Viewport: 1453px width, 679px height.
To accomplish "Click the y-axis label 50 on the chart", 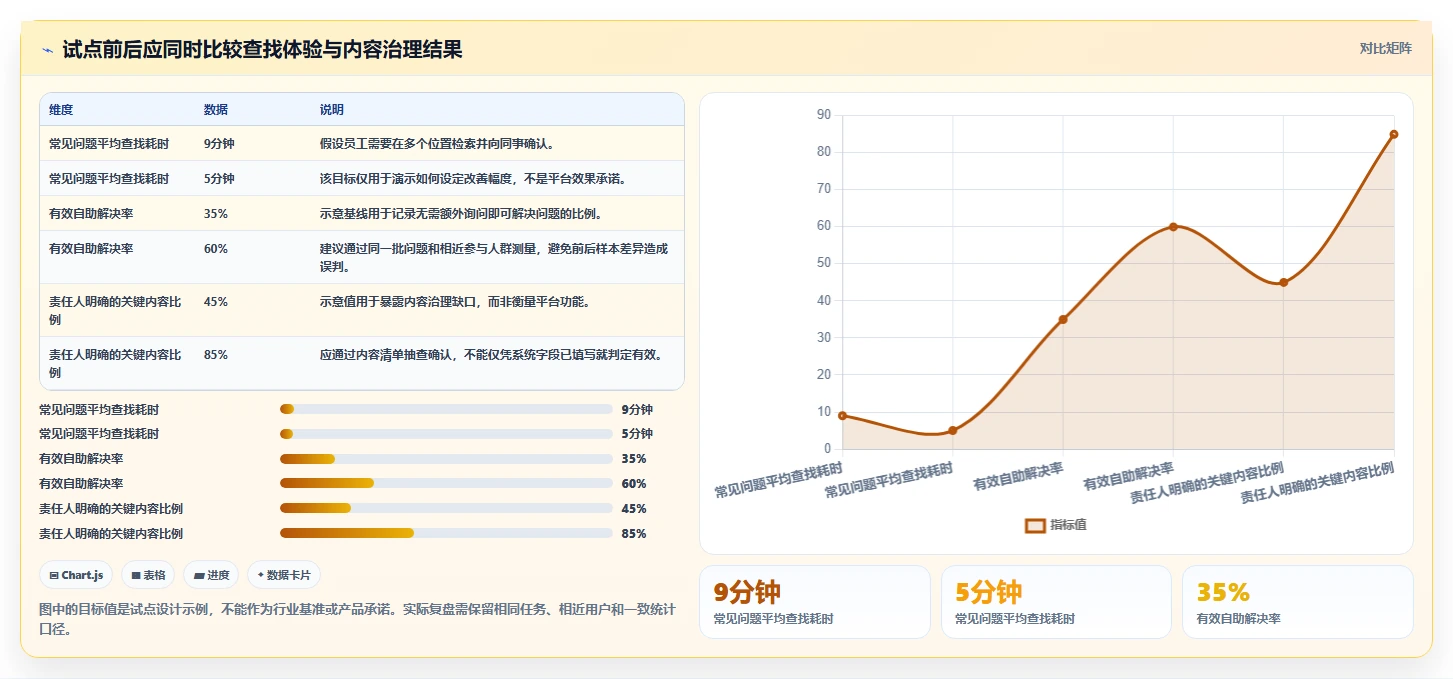I will [x=824, y=263].
